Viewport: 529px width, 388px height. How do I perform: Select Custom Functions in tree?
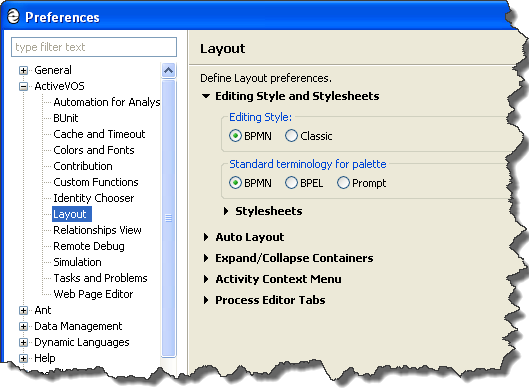pyautogui.click(x=96, y=182)
